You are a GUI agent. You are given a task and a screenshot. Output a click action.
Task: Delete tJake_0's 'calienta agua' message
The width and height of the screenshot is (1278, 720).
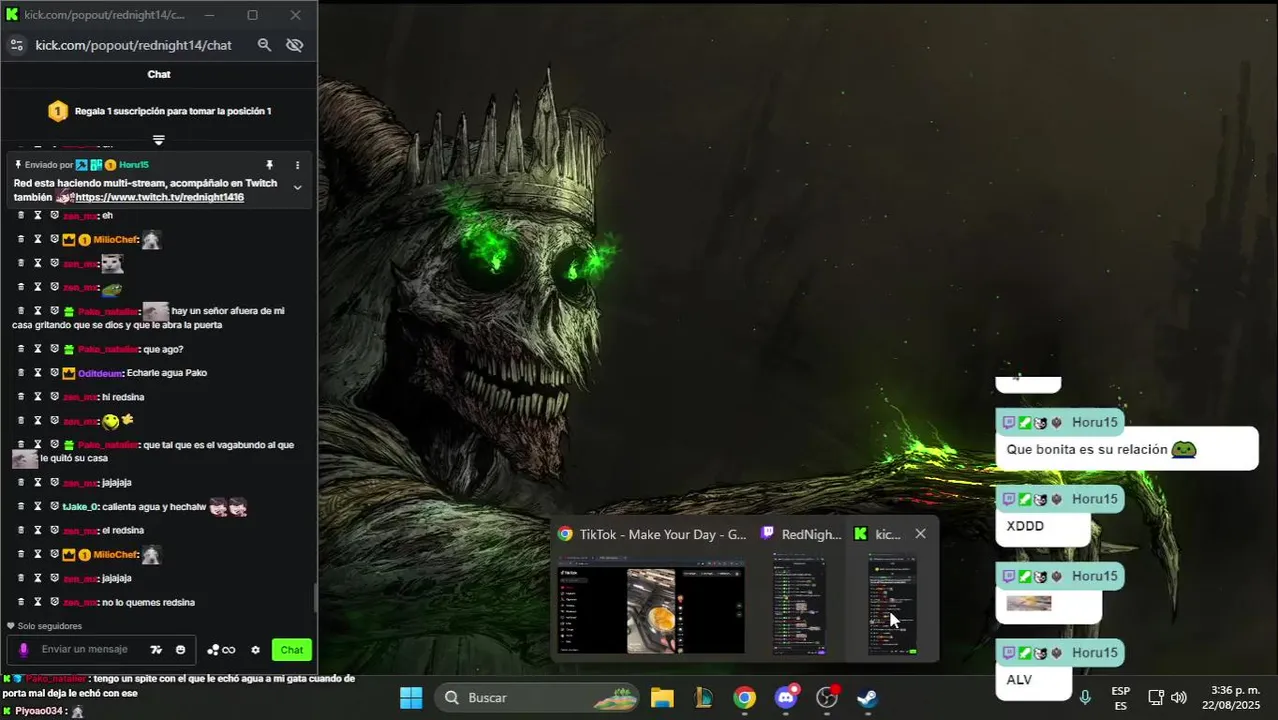click(20, 506)
